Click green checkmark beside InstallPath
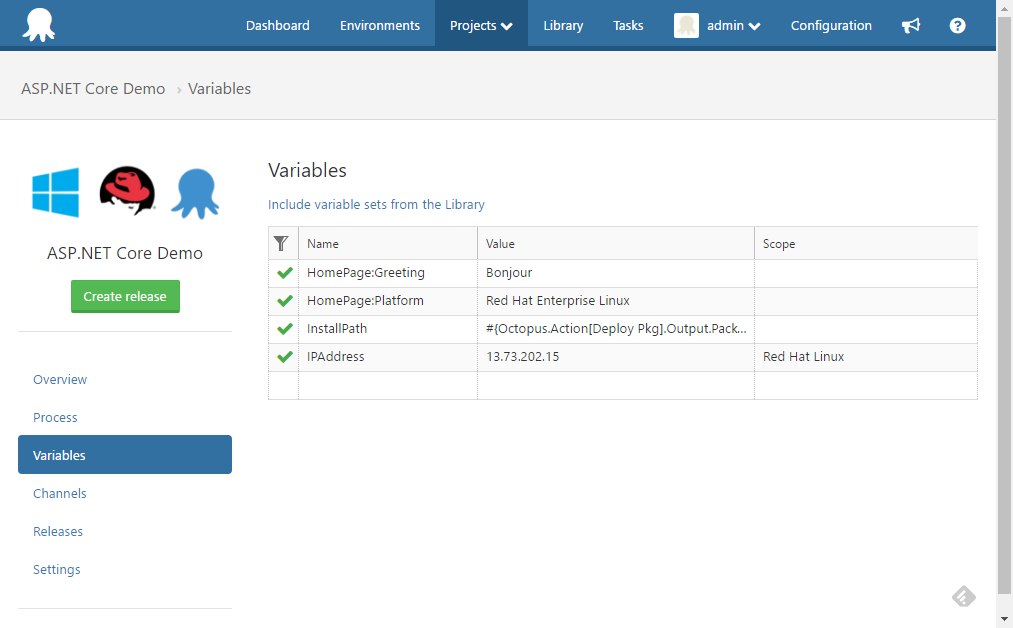Viewport: 1013px width, 628px height. (284, 329)
